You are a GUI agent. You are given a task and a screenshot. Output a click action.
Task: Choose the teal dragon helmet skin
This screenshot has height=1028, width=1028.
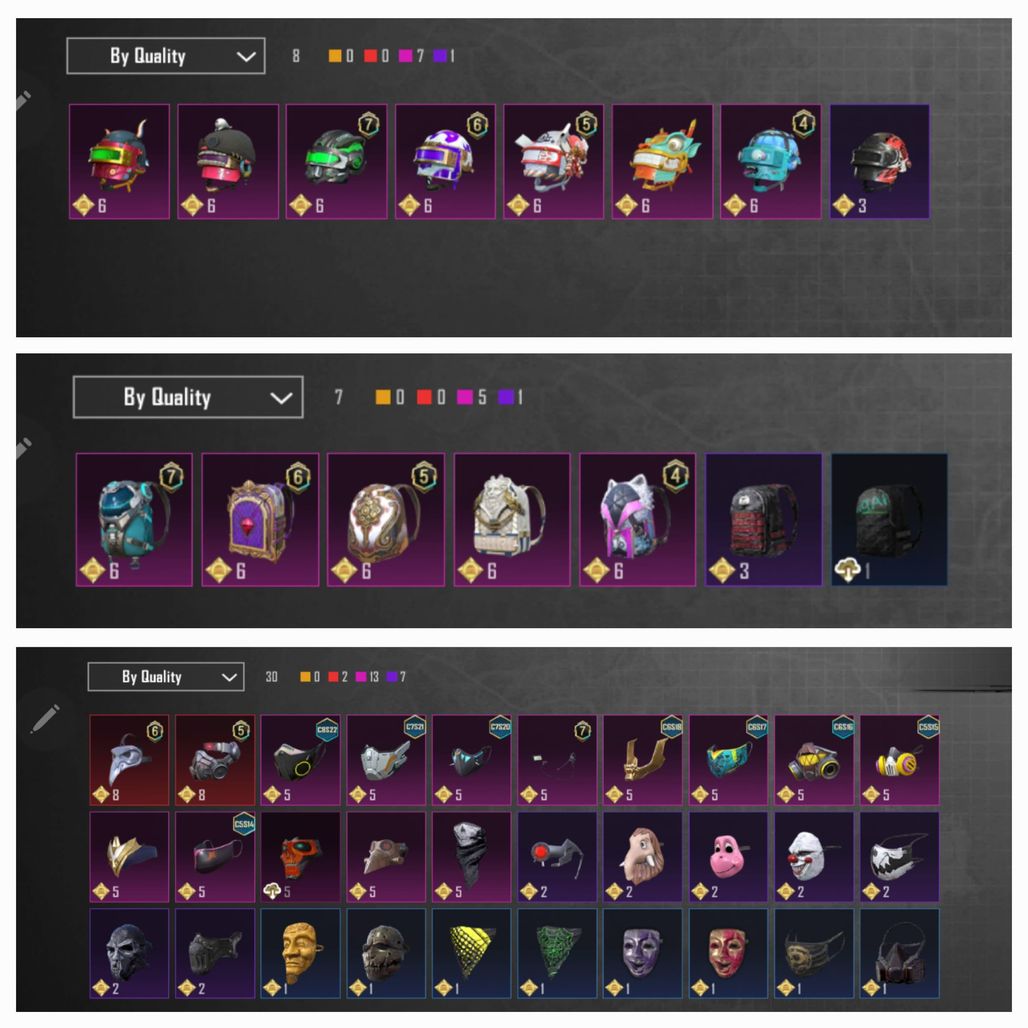pyautogui.click(x=662, y=161)
